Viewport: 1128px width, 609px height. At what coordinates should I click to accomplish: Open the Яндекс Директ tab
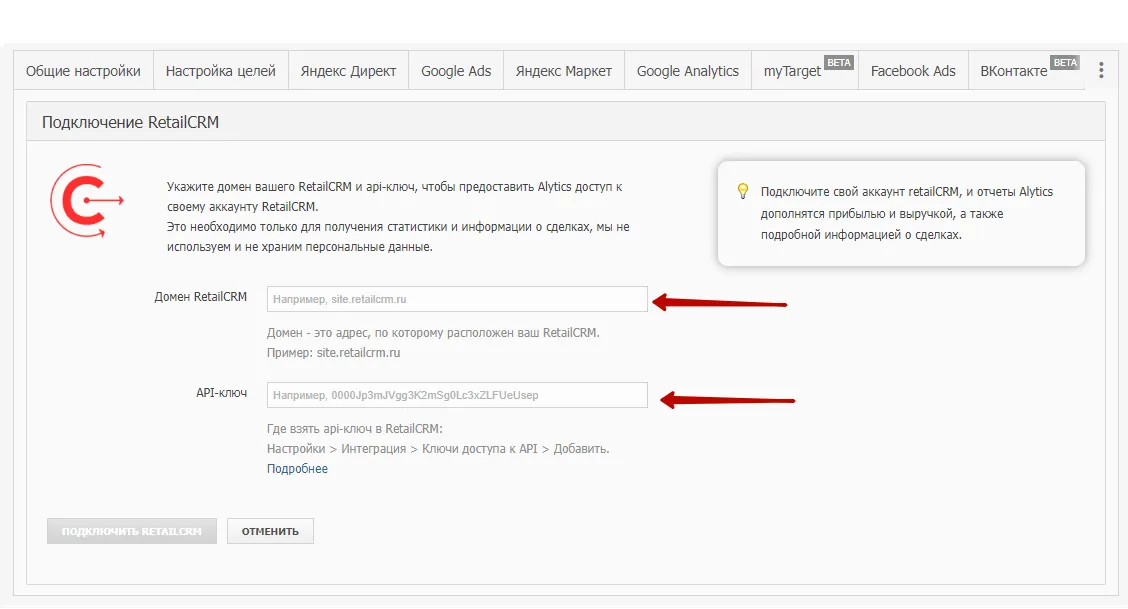click(x=348, y=70)
